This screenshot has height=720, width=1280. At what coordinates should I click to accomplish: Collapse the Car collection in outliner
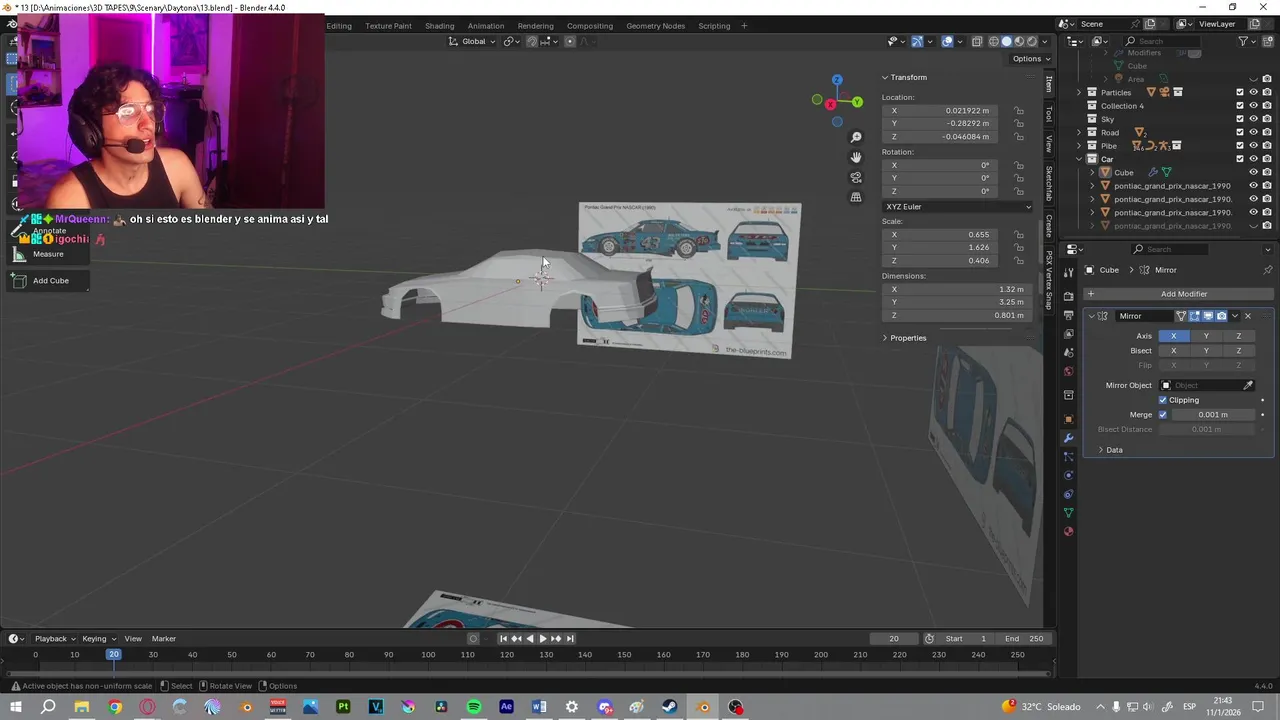click(x=1079, y=159)
